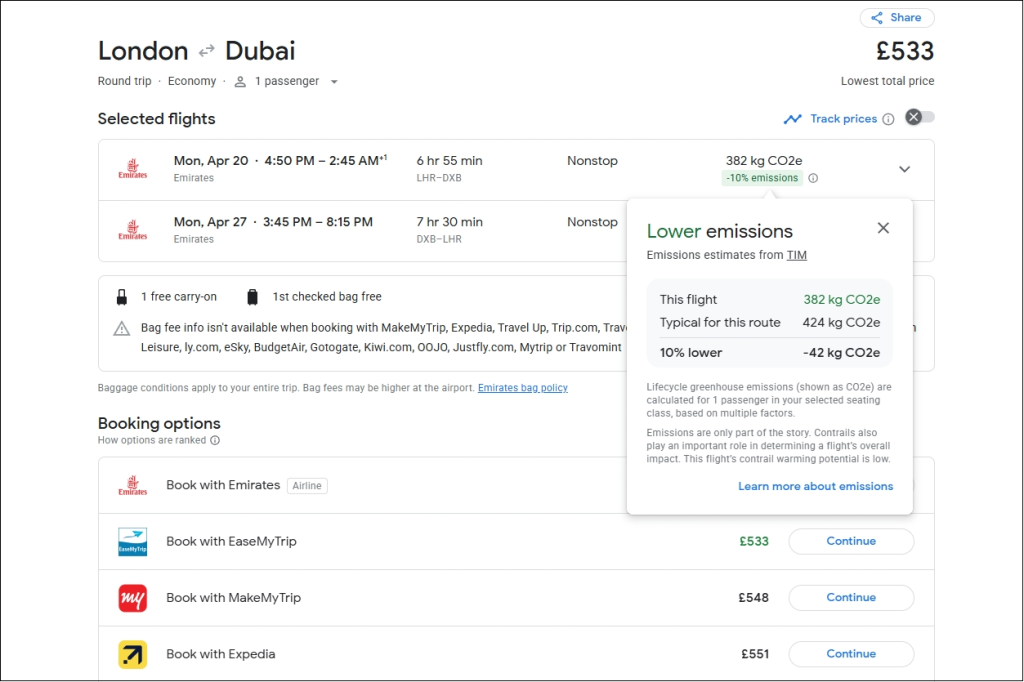This screenshot has height=682, width=1024.
Task: Click the MakeMyTrip logo icon
Action: coord(133,598)
